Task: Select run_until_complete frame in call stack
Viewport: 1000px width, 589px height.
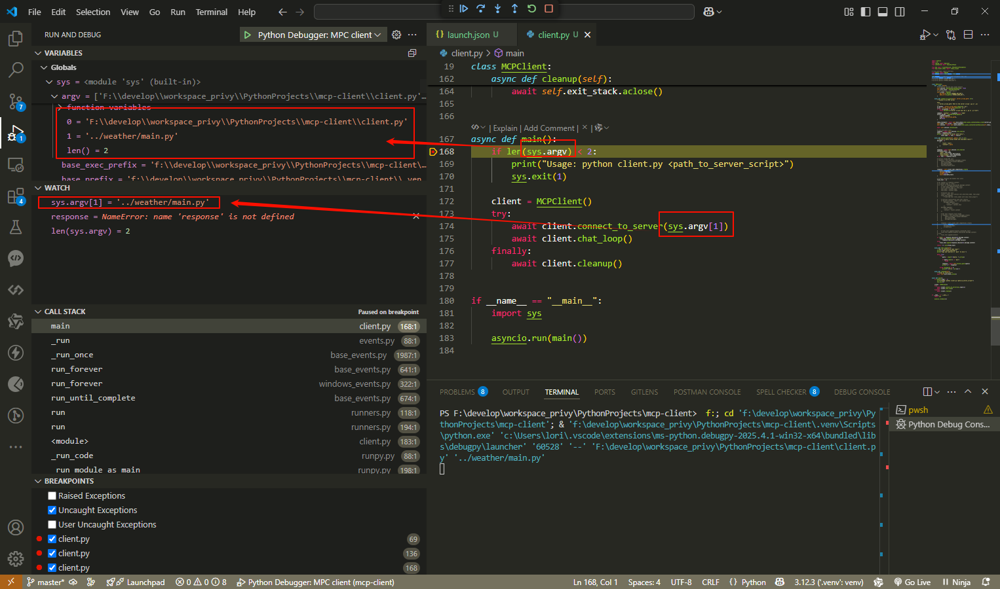Action: tap(92, 398)
